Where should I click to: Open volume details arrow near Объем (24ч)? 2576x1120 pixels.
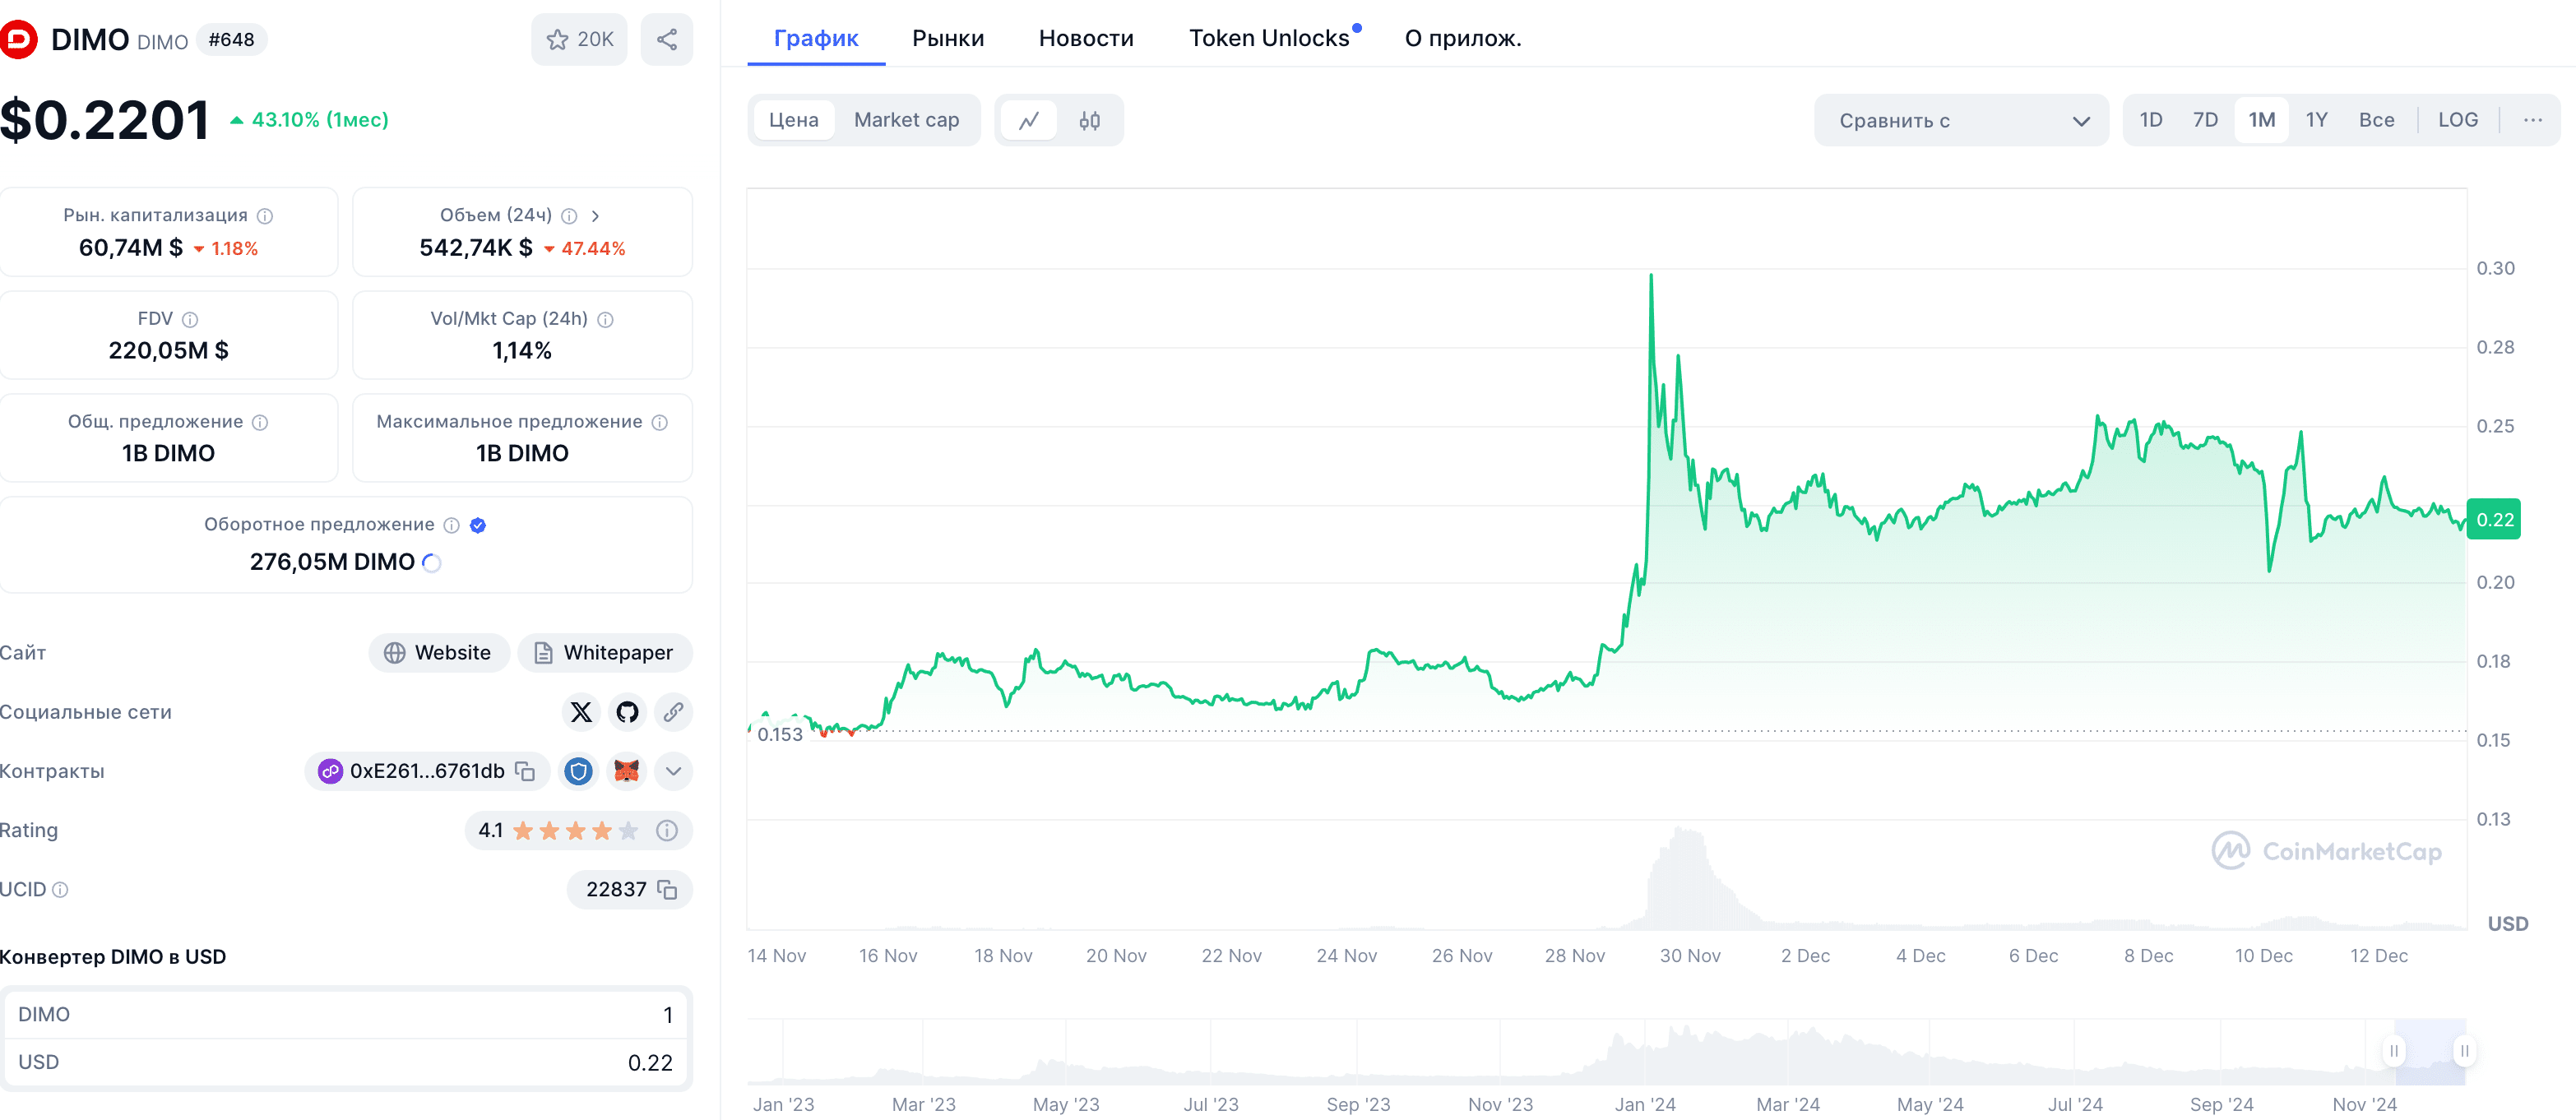pyautogui.click(x=595, y=216)
